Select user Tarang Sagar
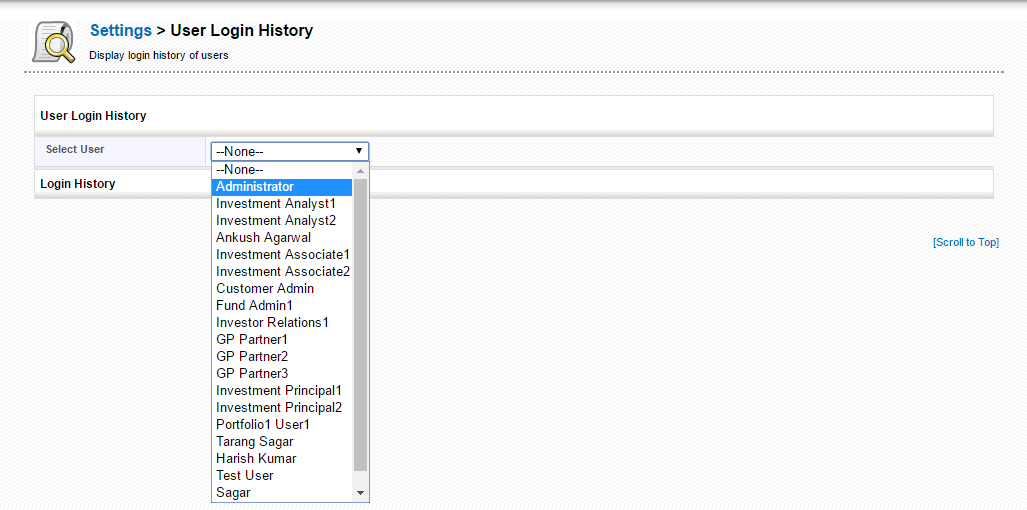The width and height of the screenshot is (1027, 510). [x=254, y=442]
